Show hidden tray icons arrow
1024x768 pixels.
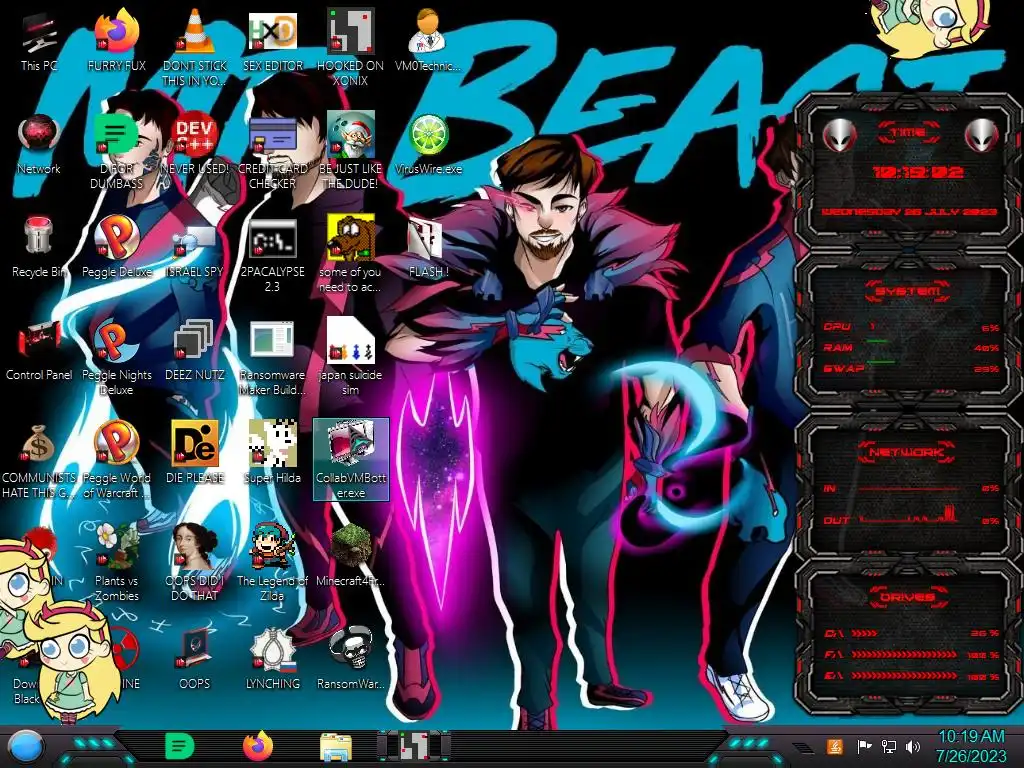click(804, 748)
